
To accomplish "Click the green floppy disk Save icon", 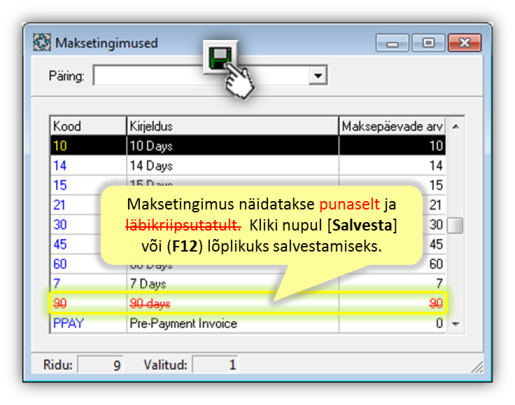I will (220, 57).
